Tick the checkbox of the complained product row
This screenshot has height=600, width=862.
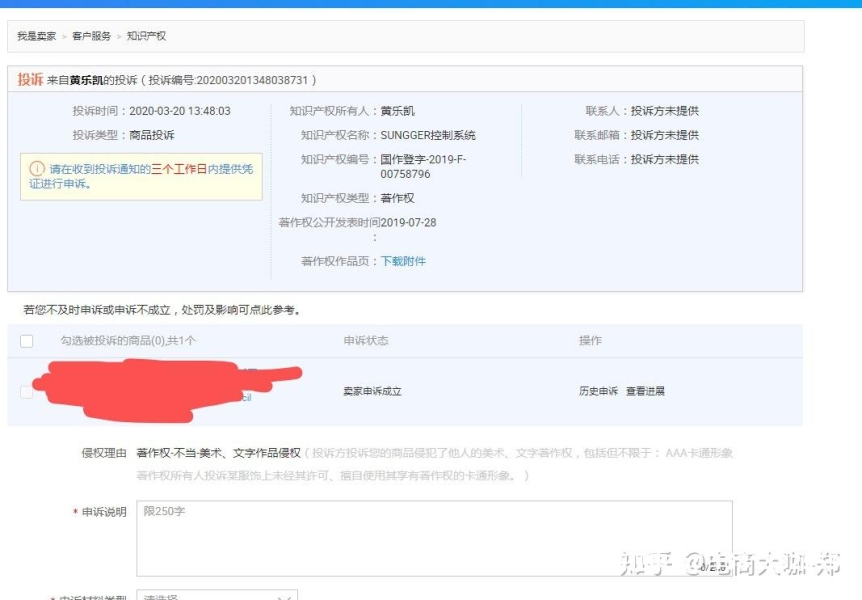click(x=26, y=392)
